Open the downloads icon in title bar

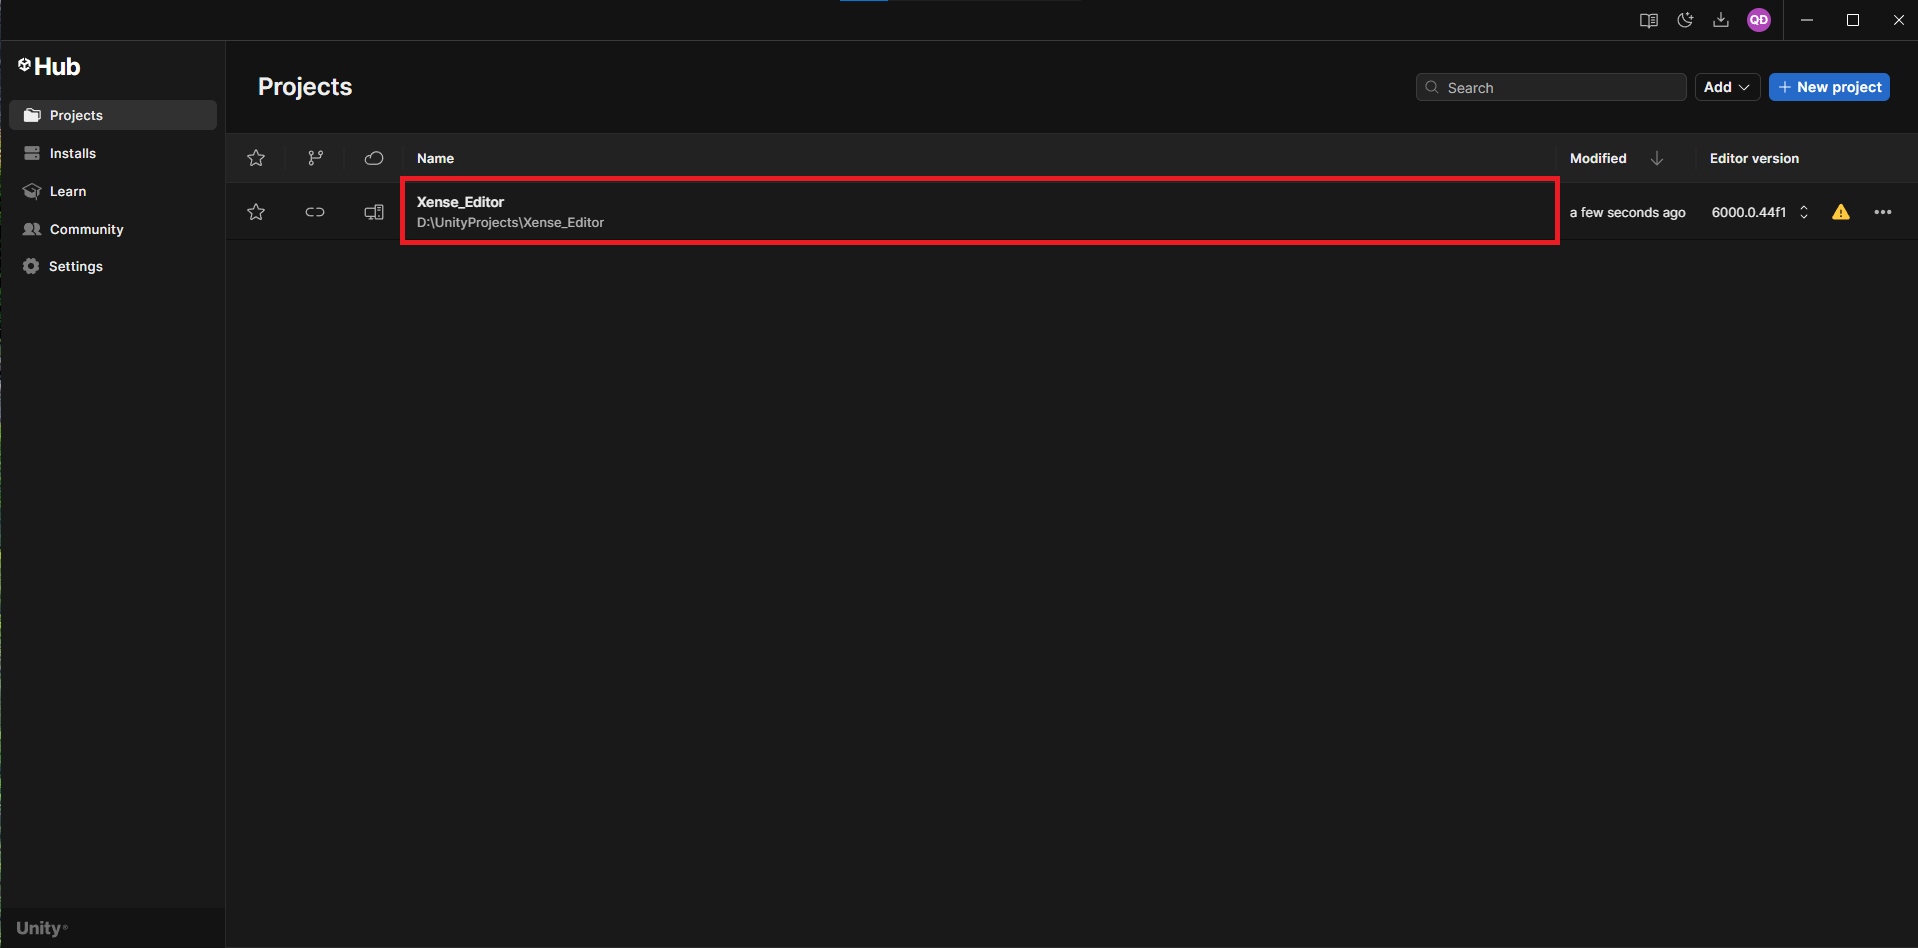[x=1720, y=20]
